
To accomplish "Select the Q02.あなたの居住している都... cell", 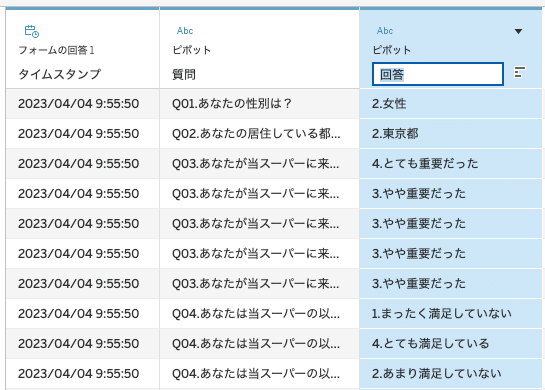I will click(259, 133).
